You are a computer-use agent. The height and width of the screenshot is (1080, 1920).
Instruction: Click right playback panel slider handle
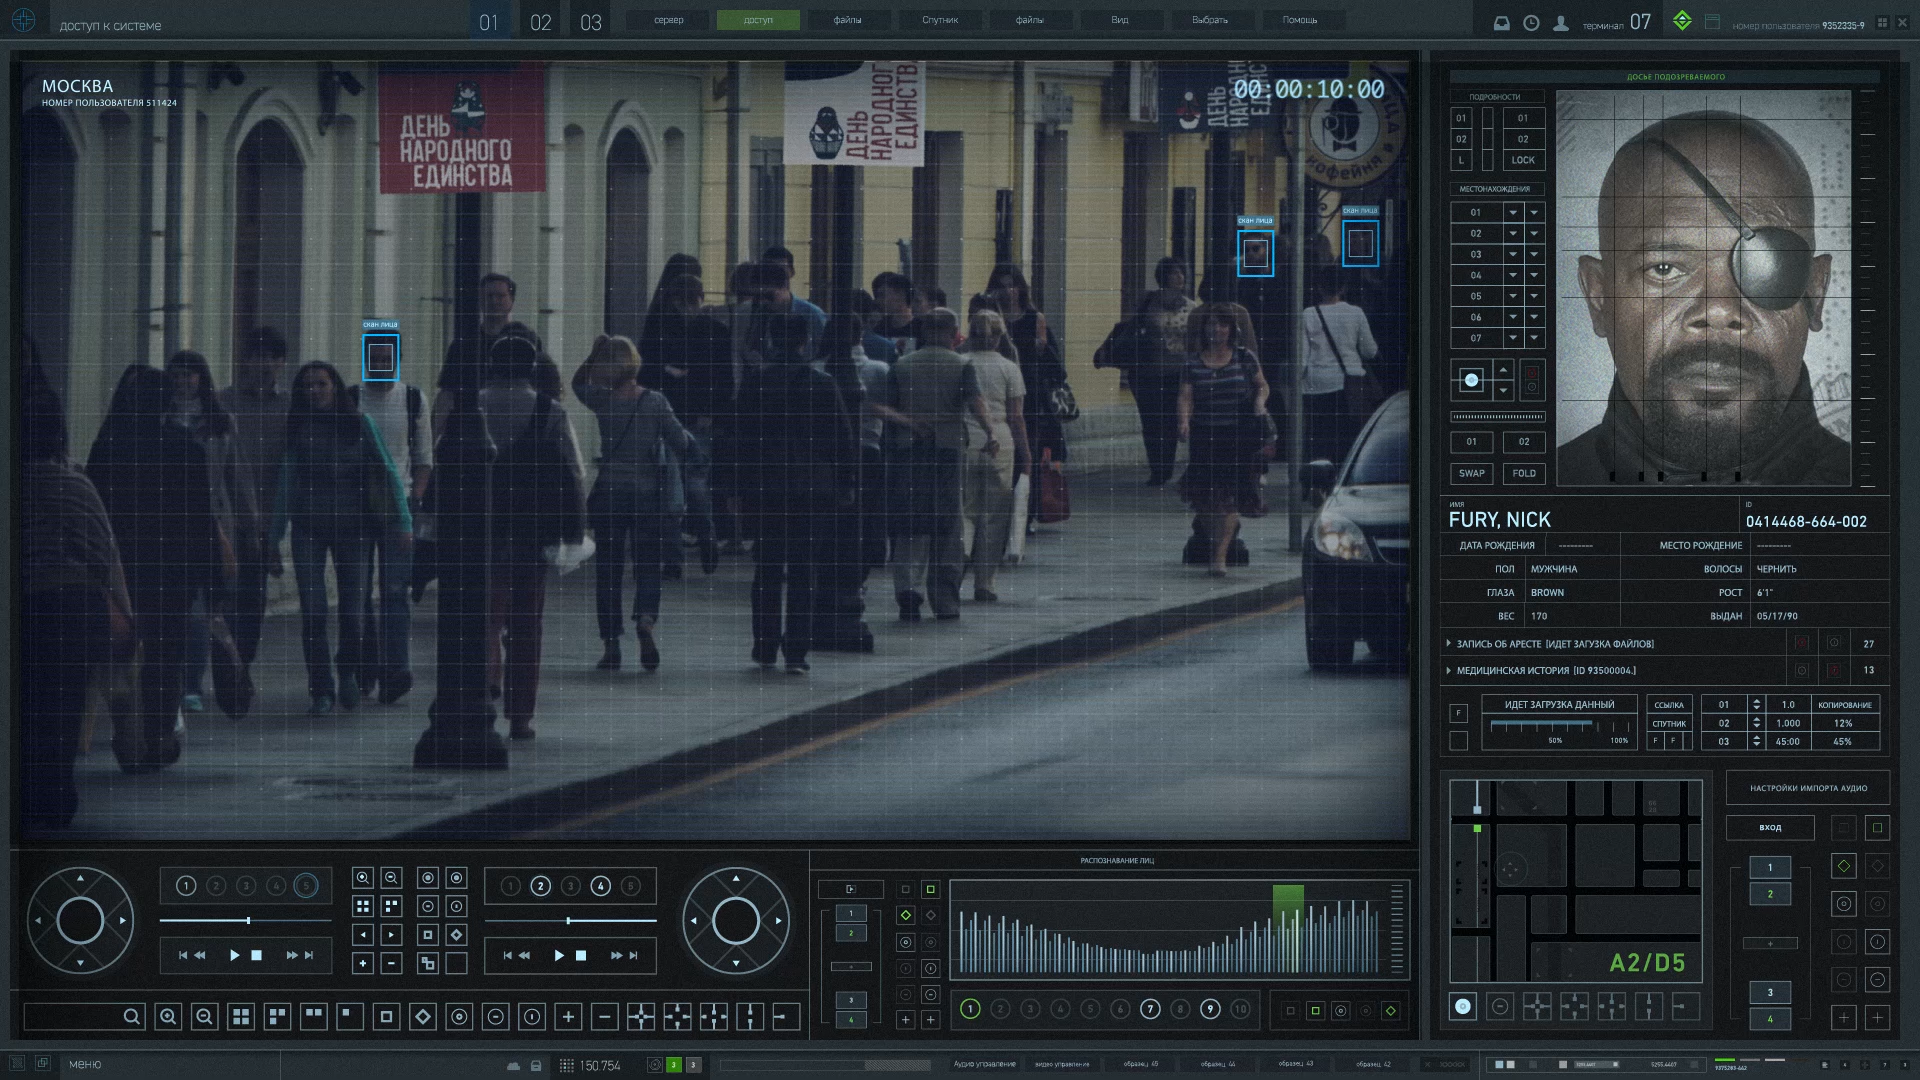pyautogui.click(x=568, y=920)
